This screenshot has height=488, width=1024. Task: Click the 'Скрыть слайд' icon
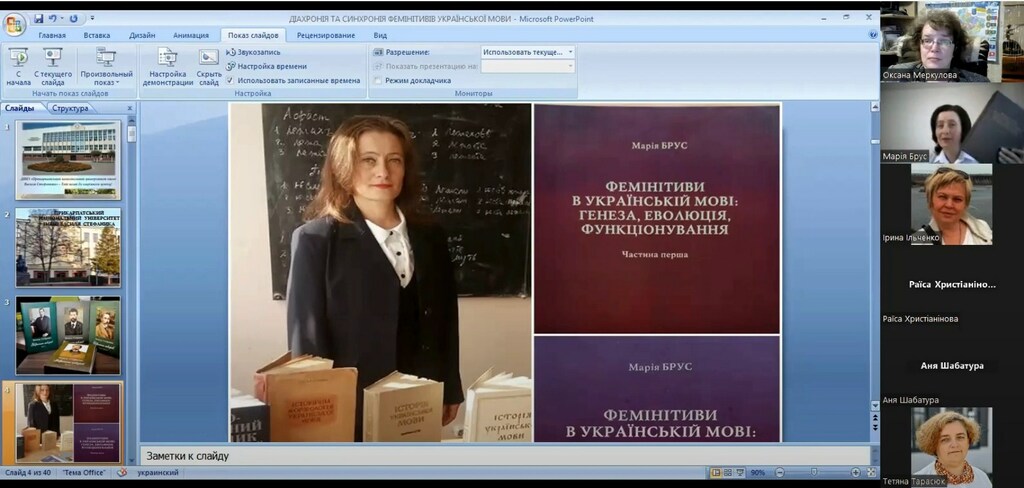point(209,64)
